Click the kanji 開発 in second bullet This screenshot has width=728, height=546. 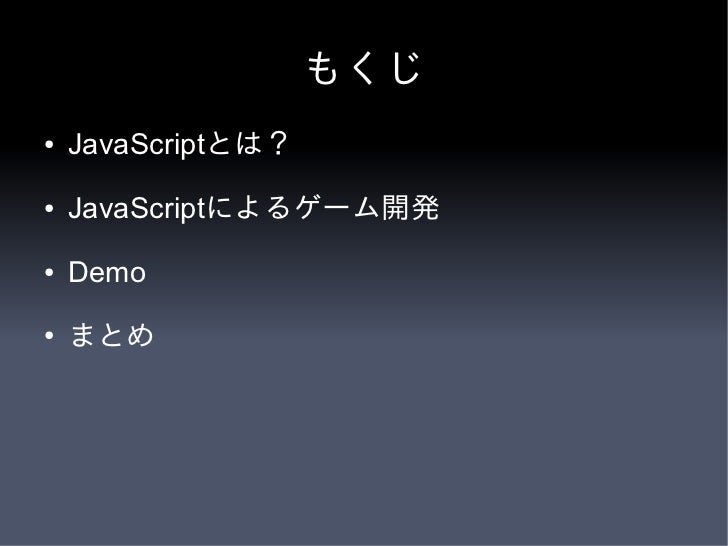(x=410, y=208)
